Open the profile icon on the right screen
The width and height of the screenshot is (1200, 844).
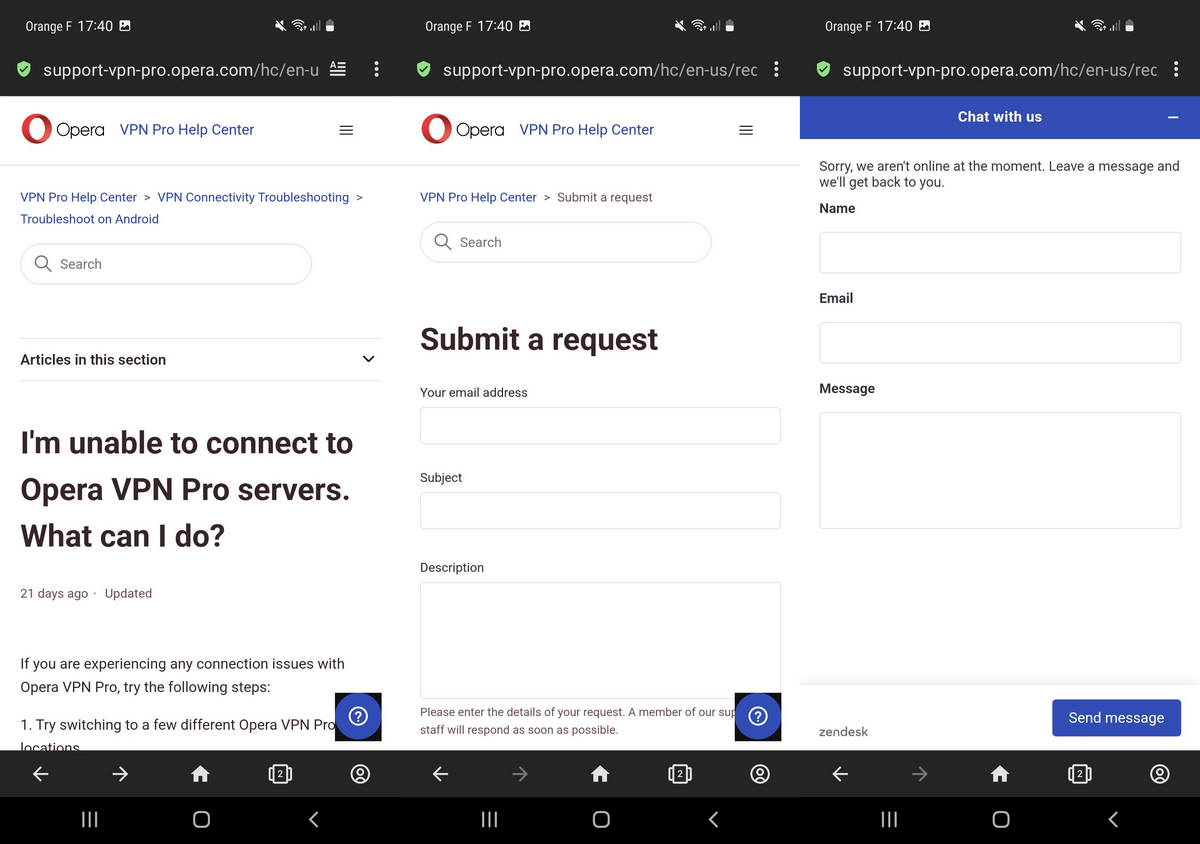click(x=1160, y=774)
